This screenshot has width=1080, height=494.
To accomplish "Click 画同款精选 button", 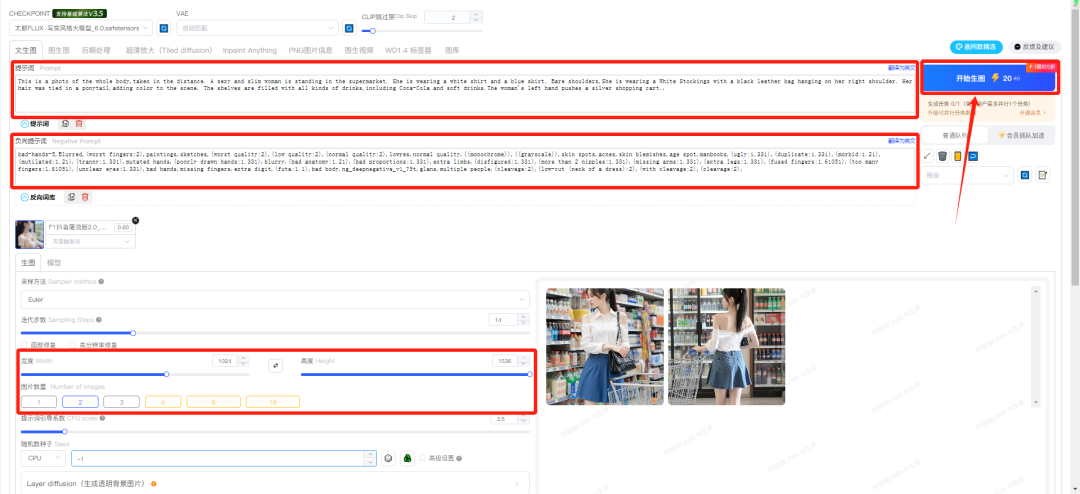I will [x=975, y=47].
